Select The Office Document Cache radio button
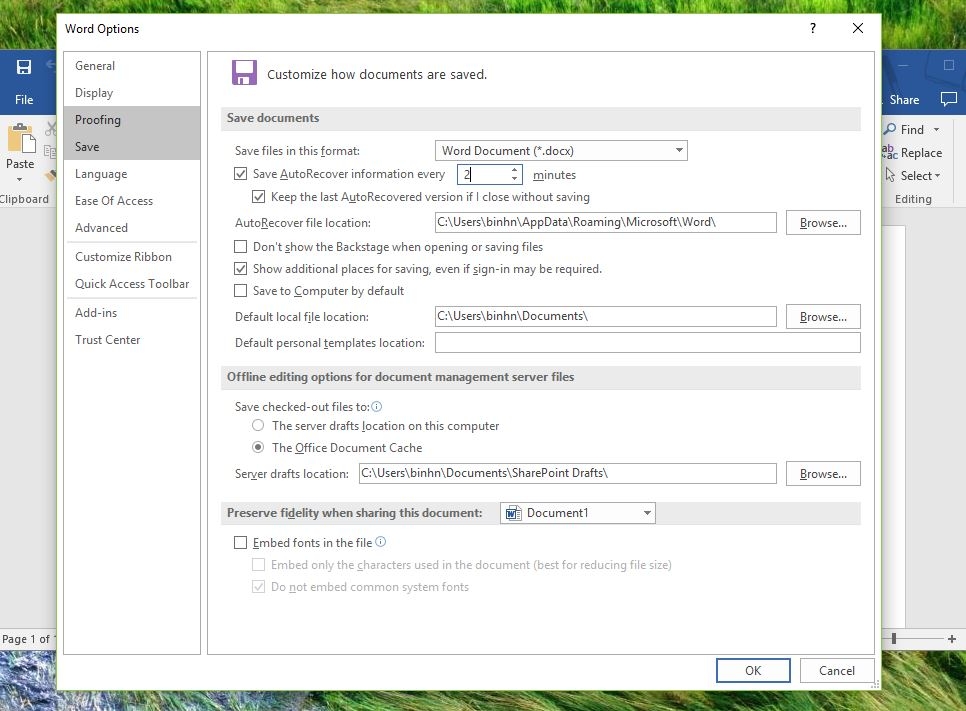This screenshot has width=966, height=711. (x=258, y=447)
